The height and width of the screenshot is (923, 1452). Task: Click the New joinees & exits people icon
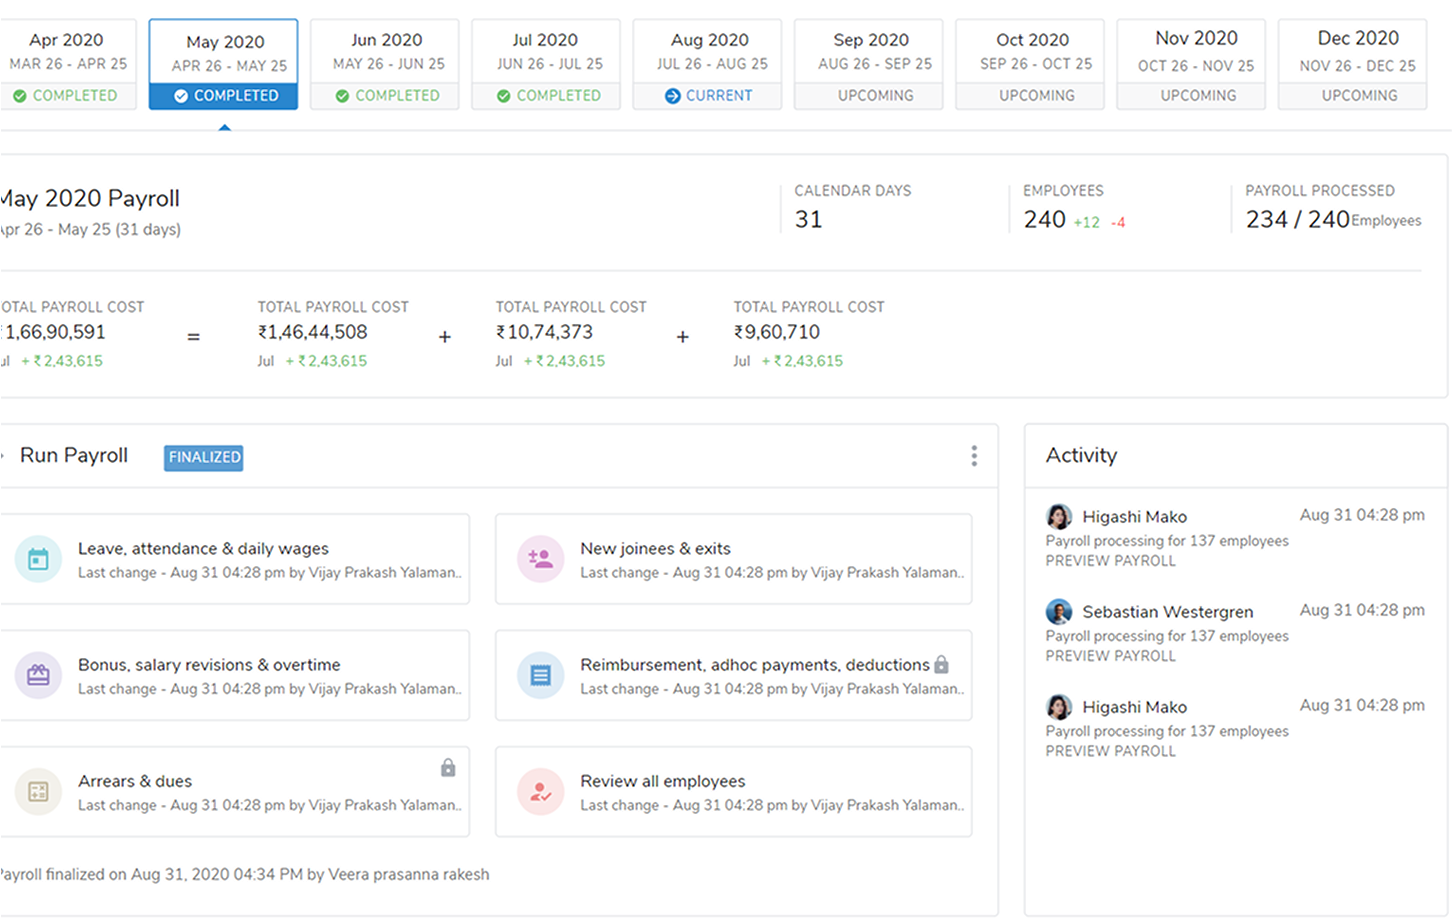(540, 560)
